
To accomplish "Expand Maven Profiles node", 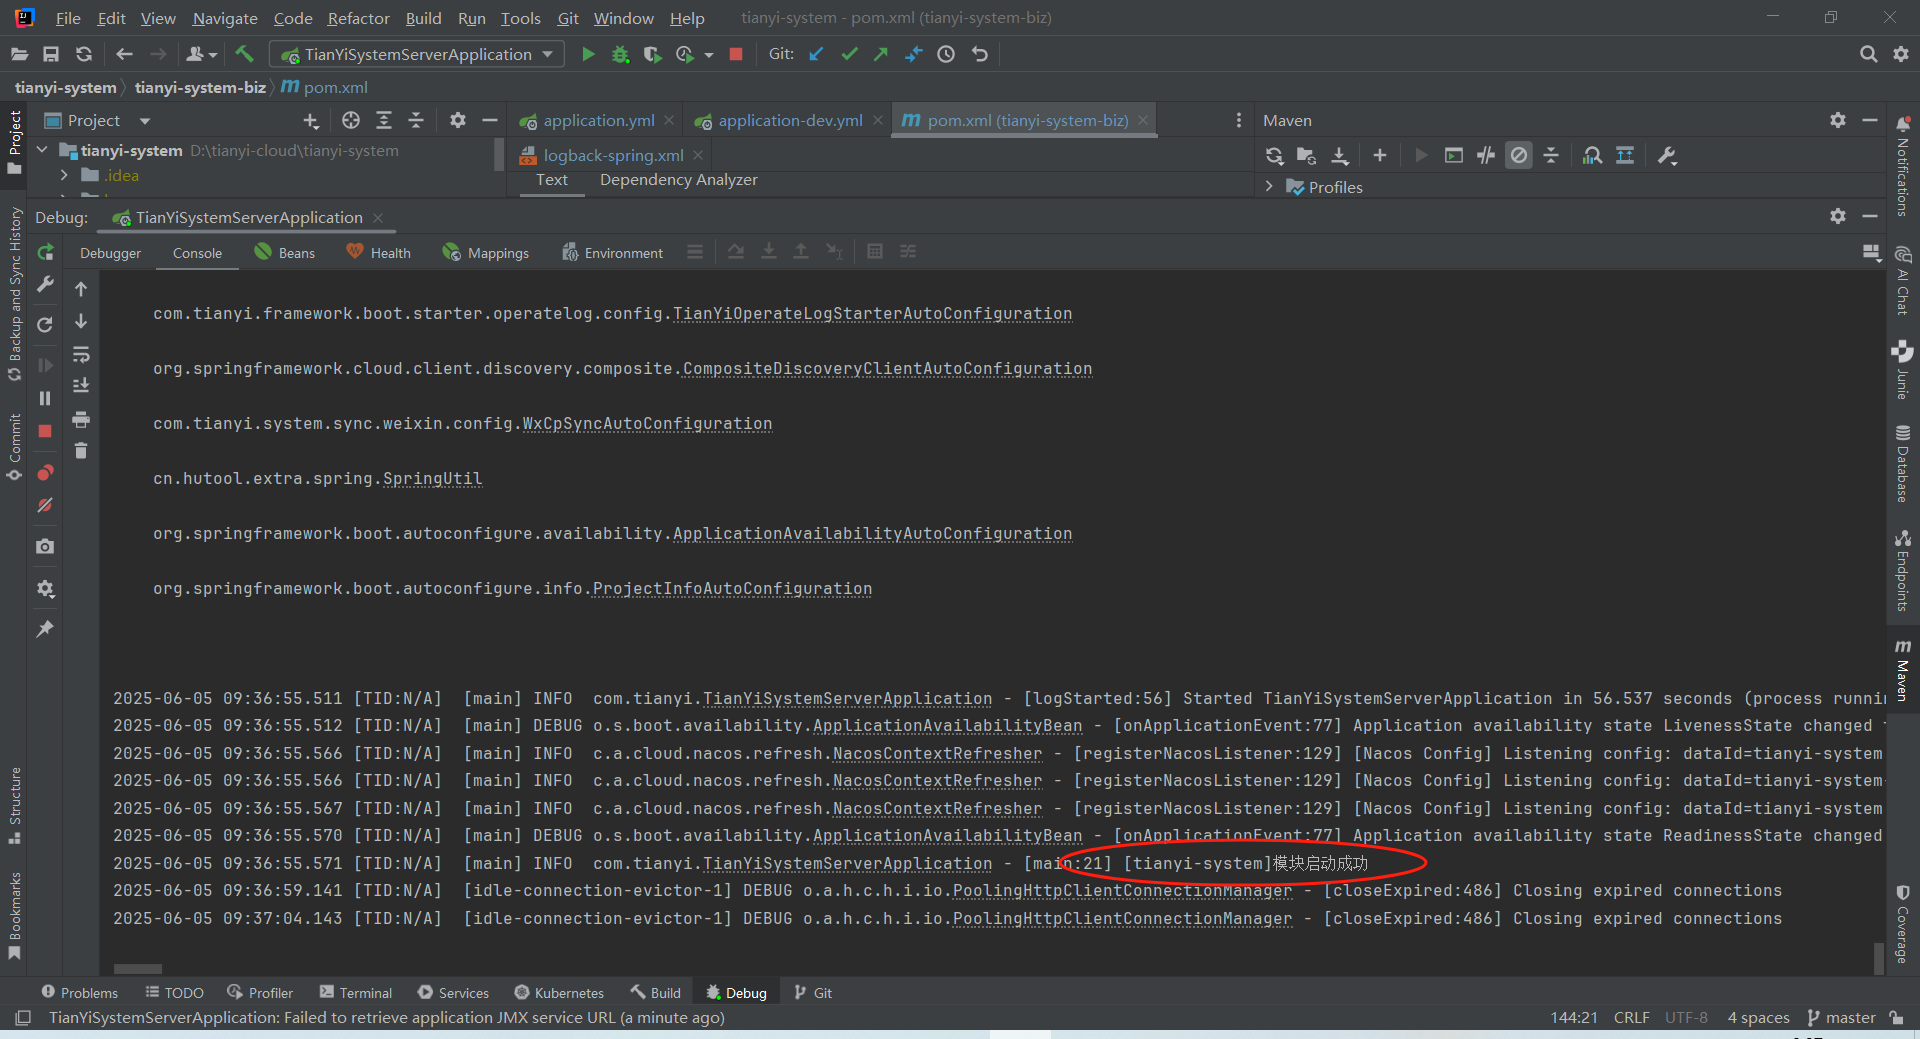I will pyautogui.click(x=1269, y=187).
